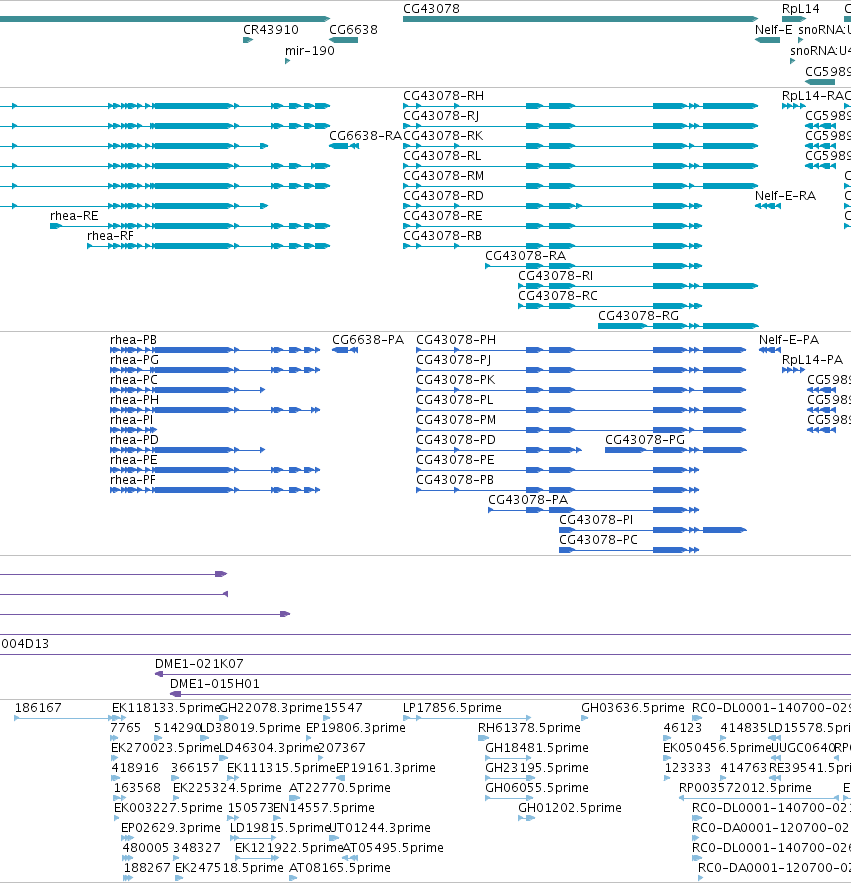The width and height of the screenshot is (851, 883).
Task: Open transcript CG43078-RG
Action: [x=678, y=326]
